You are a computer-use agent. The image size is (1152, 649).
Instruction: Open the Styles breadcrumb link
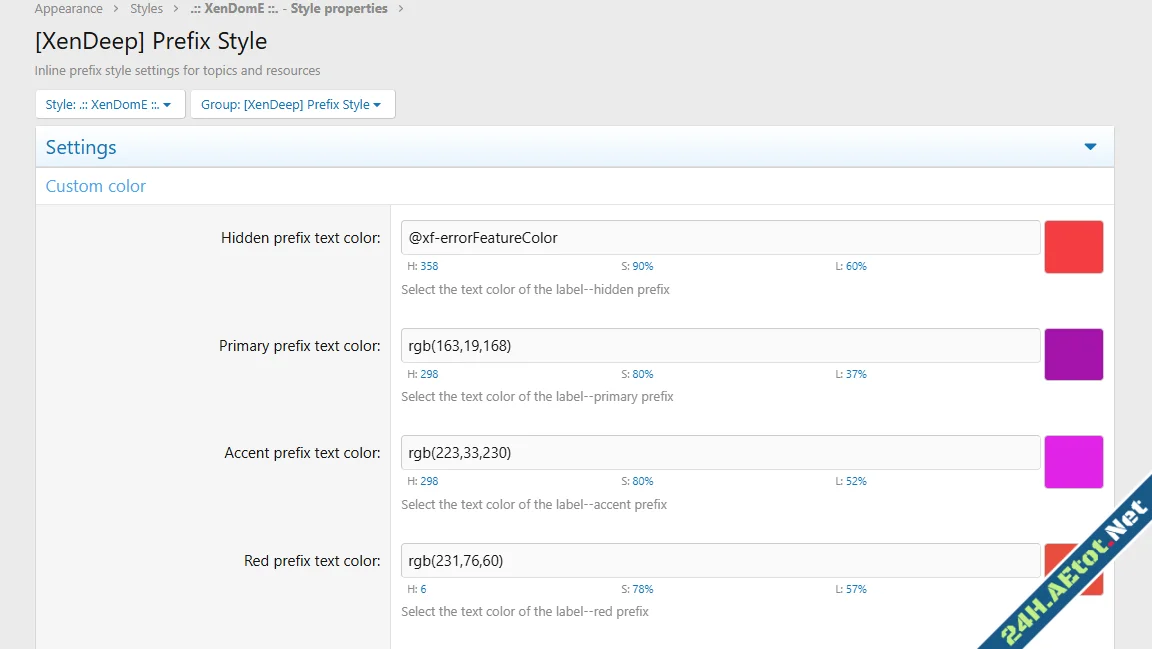click(x=146, y=9)
